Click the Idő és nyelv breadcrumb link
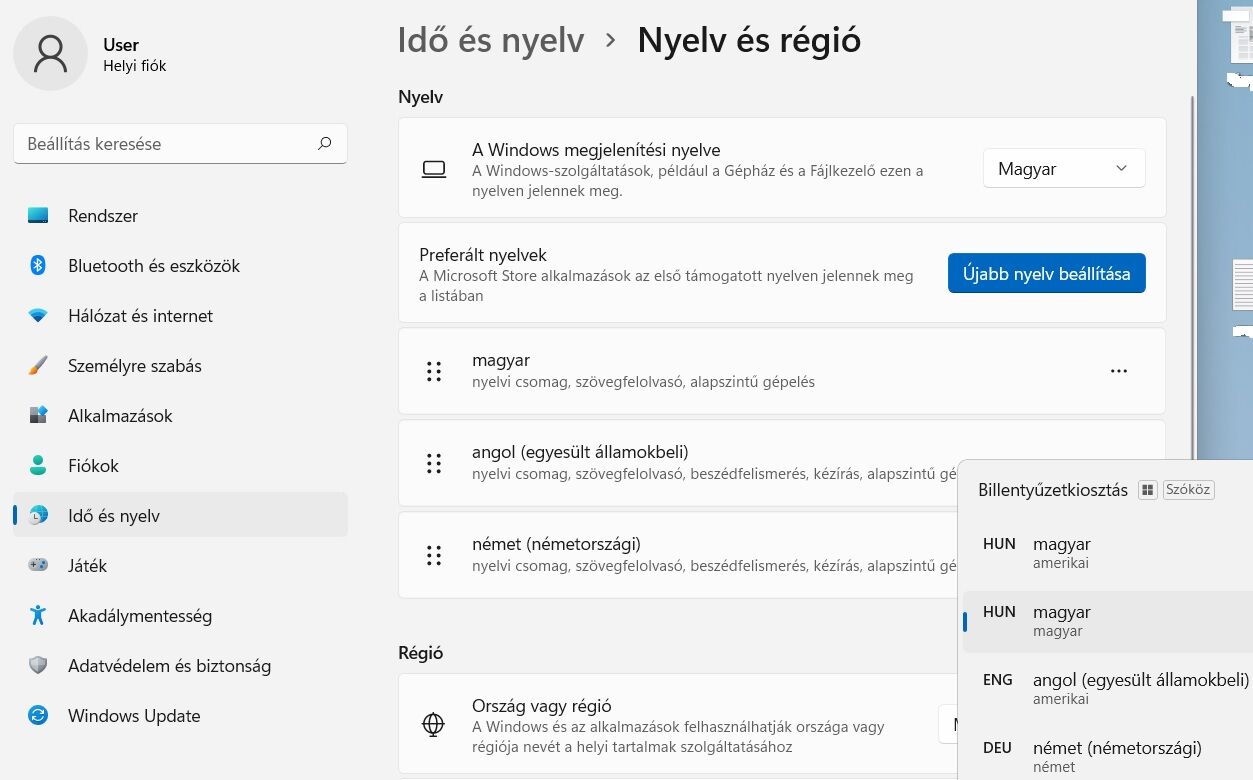This screenshot has width=1253, height=780. pyautogui.click(x=491, y=41)
